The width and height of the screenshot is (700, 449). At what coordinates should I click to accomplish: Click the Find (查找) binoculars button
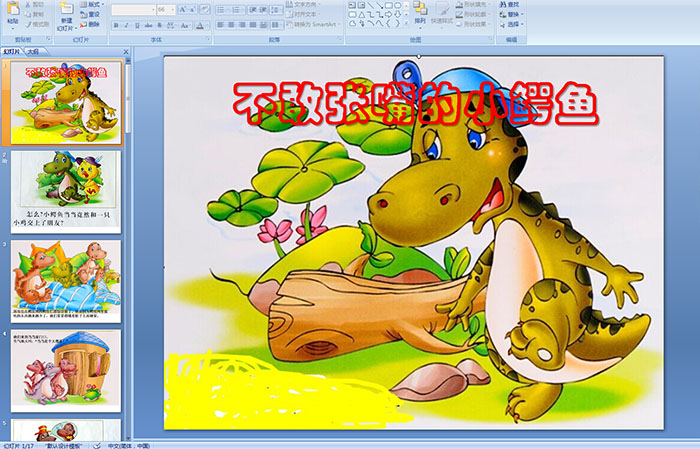click(x=510, y=4)
